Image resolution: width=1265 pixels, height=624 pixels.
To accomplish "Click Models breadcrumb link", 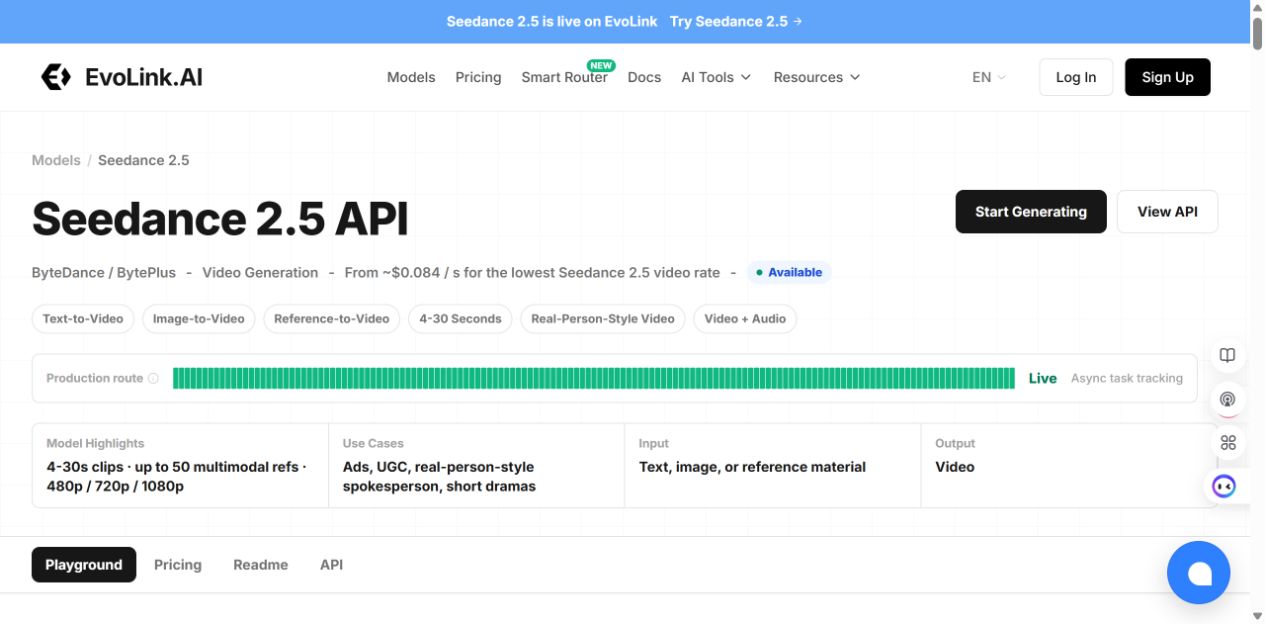I will point(56,160).
